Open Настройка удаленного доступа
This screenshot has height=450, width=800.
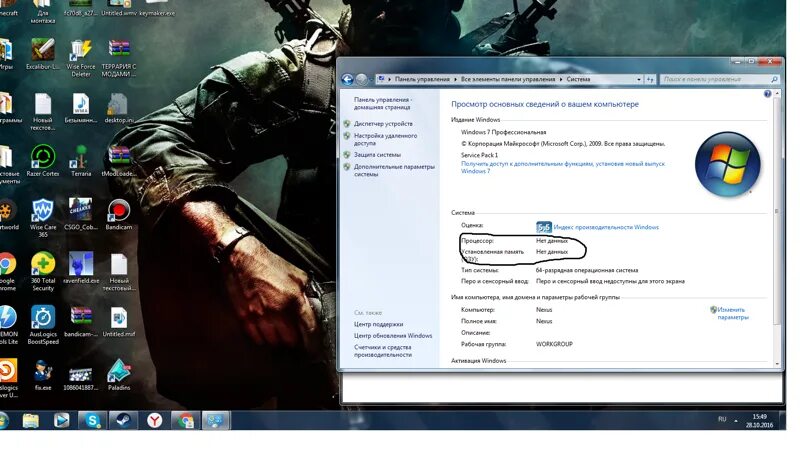pos(385,139)
